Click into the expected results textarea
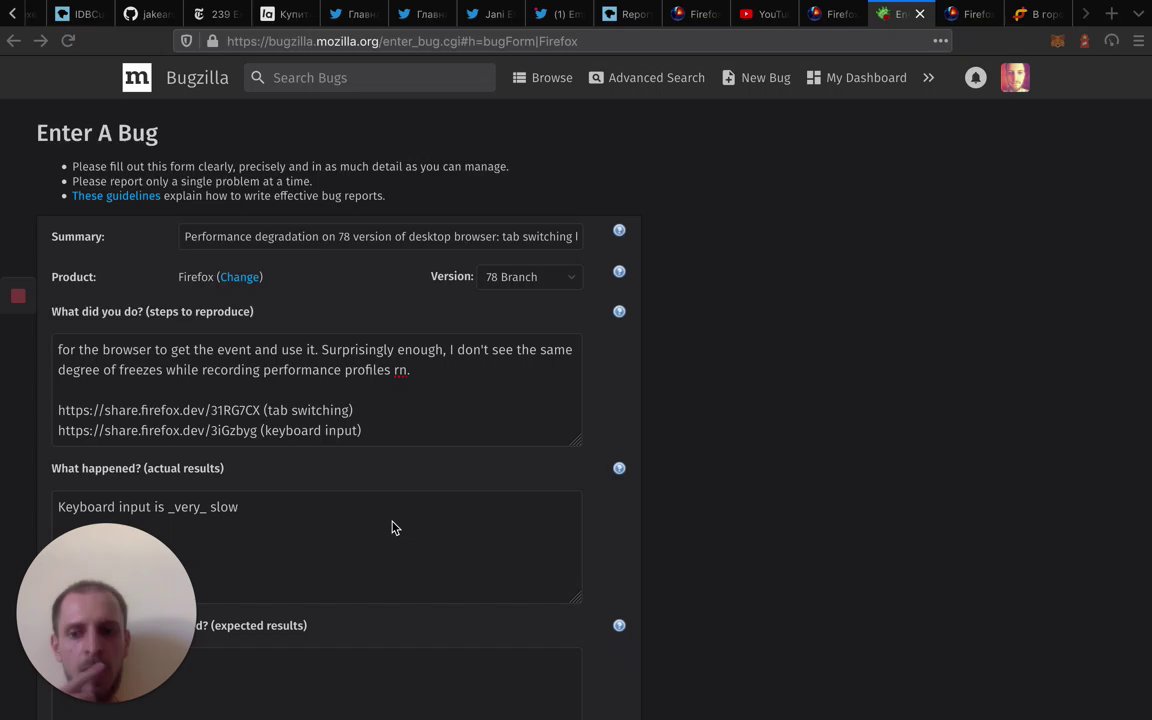 [317, 683]
